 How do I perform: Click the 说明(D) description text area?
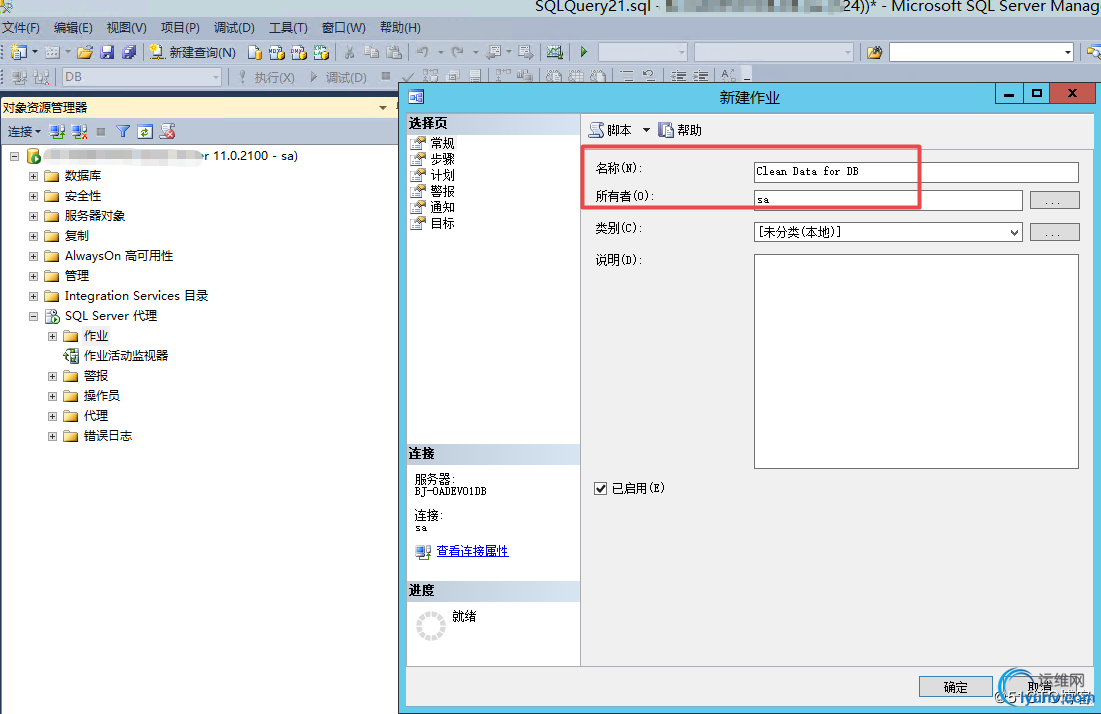point(916,361)
